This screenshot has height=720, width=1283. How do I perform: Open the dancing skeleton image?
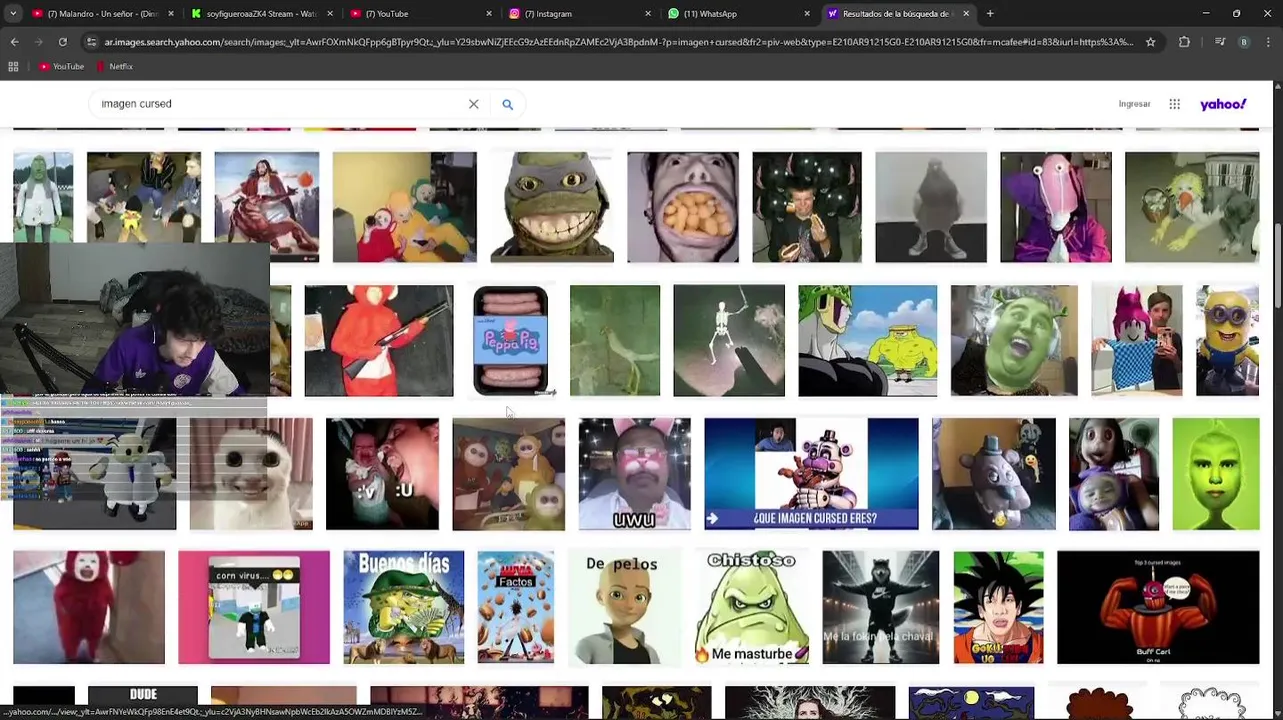(x=729, y=341)
